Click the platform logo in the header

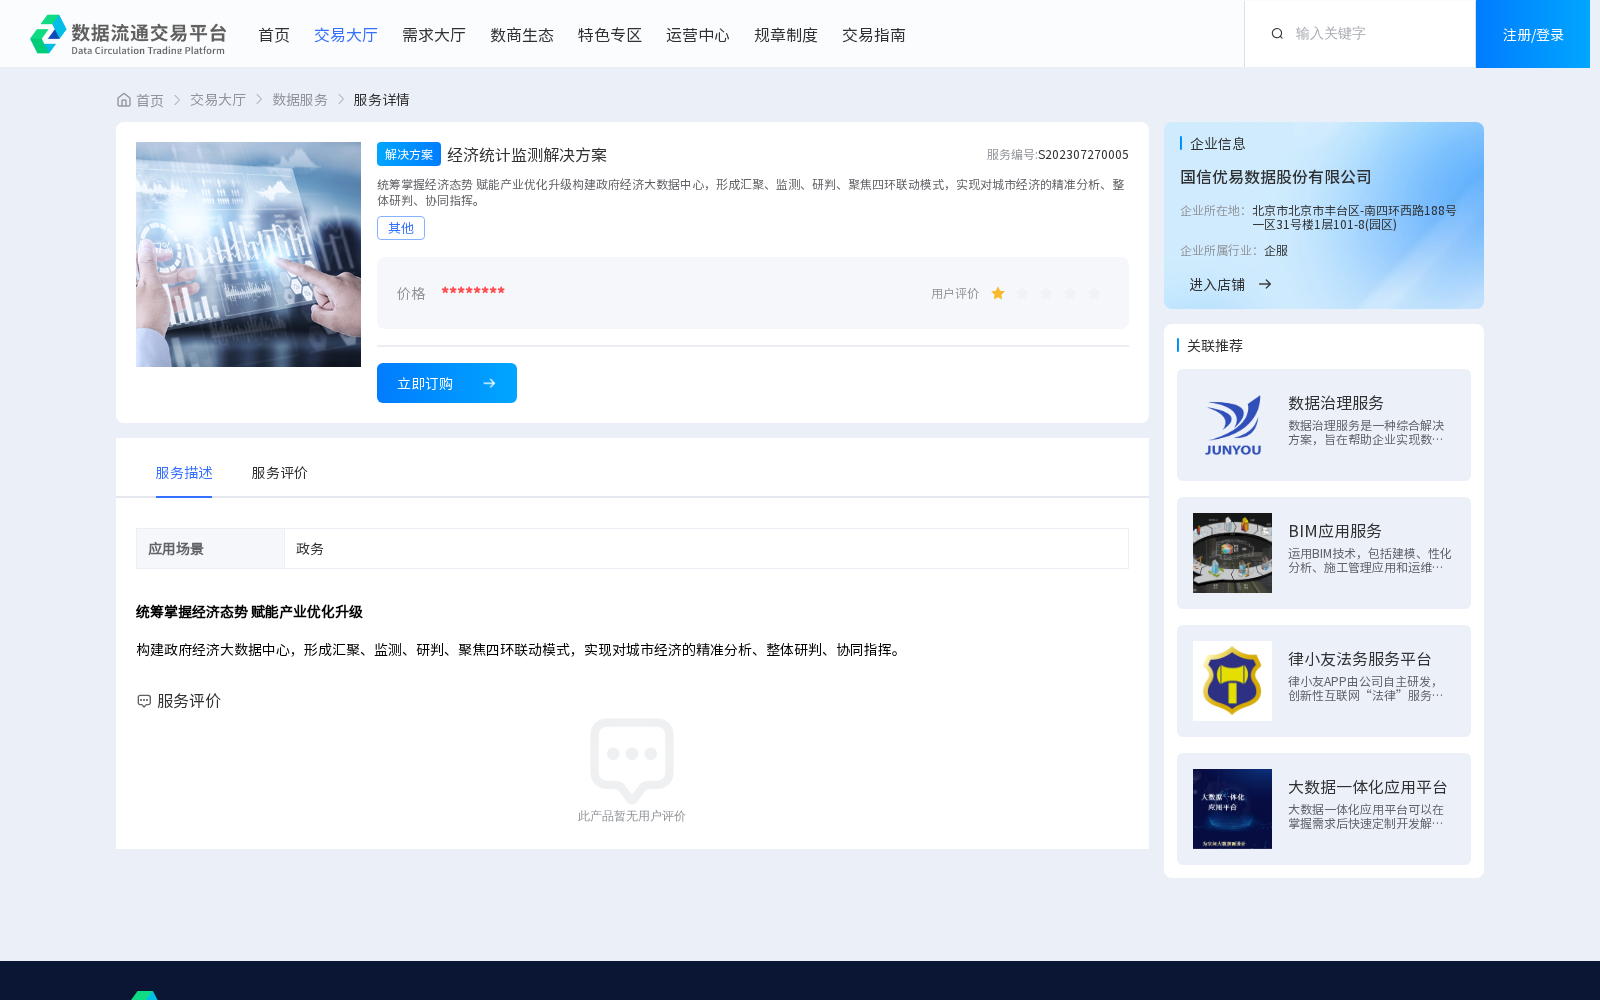(x=128, y=34)
